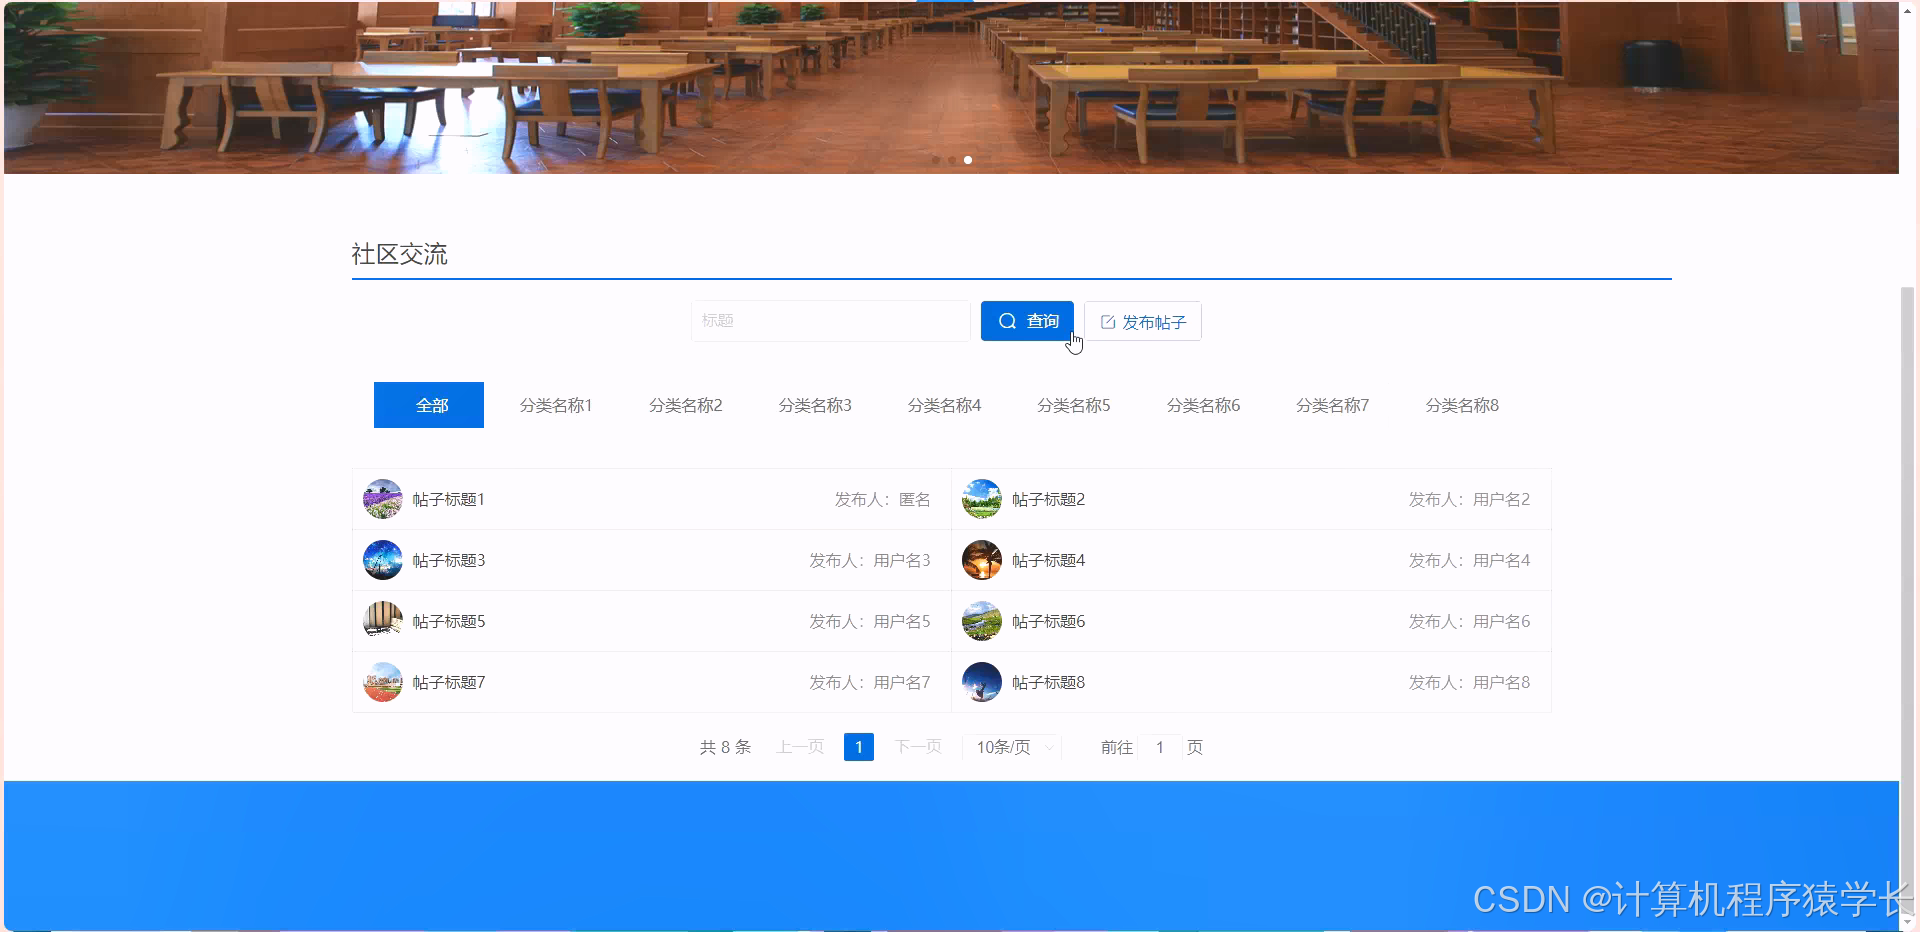Image resolution: width=1920 pixels, height=932 pixels.
Task: Click the 前往 page number input
Action: (x=1160, y=747)
